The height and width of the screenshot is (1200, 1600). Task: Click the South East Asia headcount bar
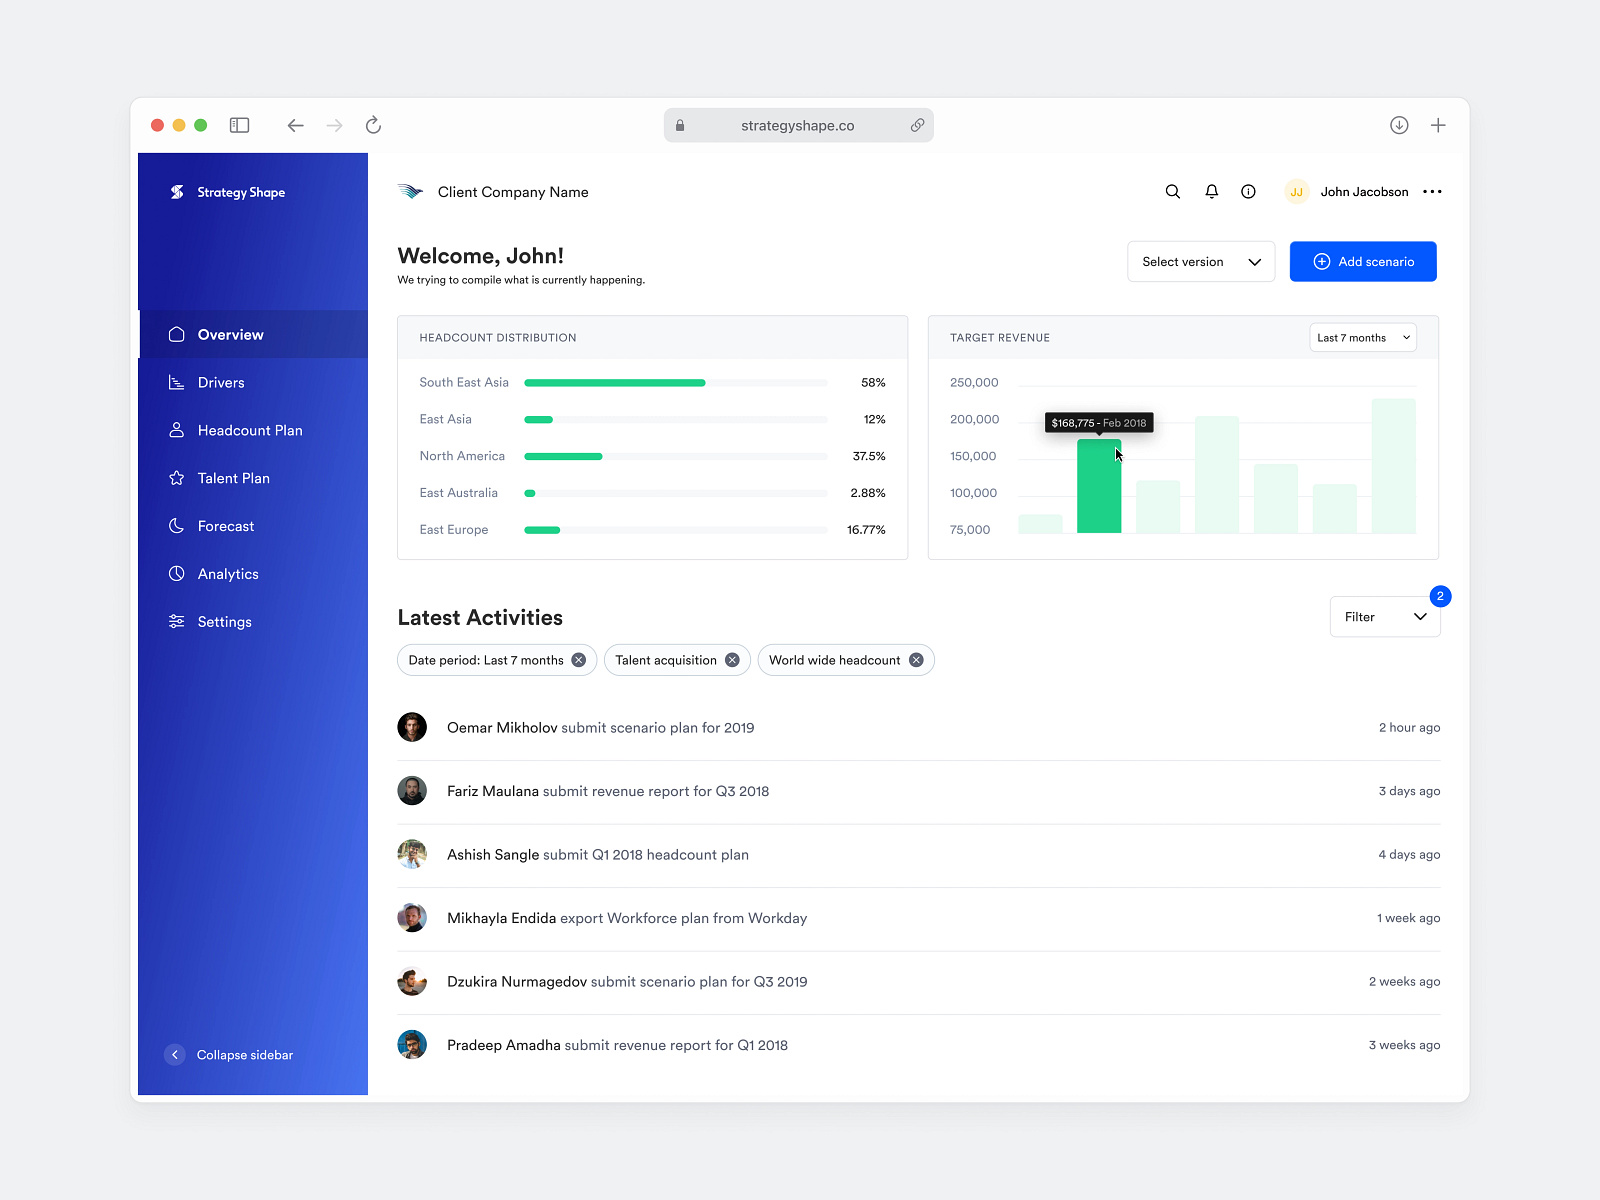(614, 382)
